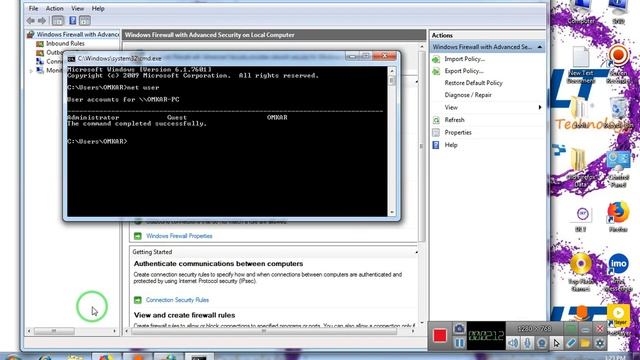Collapse the Windows Firewall section in Actions pane
Viewport: 640px width, 360px height.
pos(540,47)
